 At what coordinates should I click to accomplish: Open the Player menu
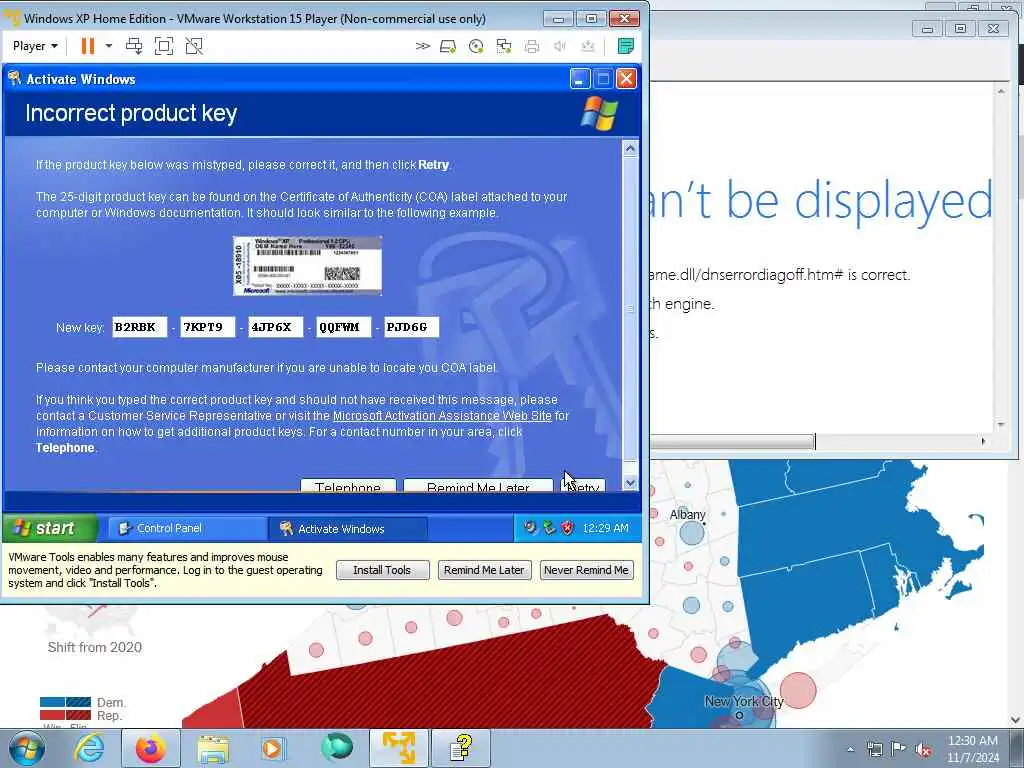point(35,46)
